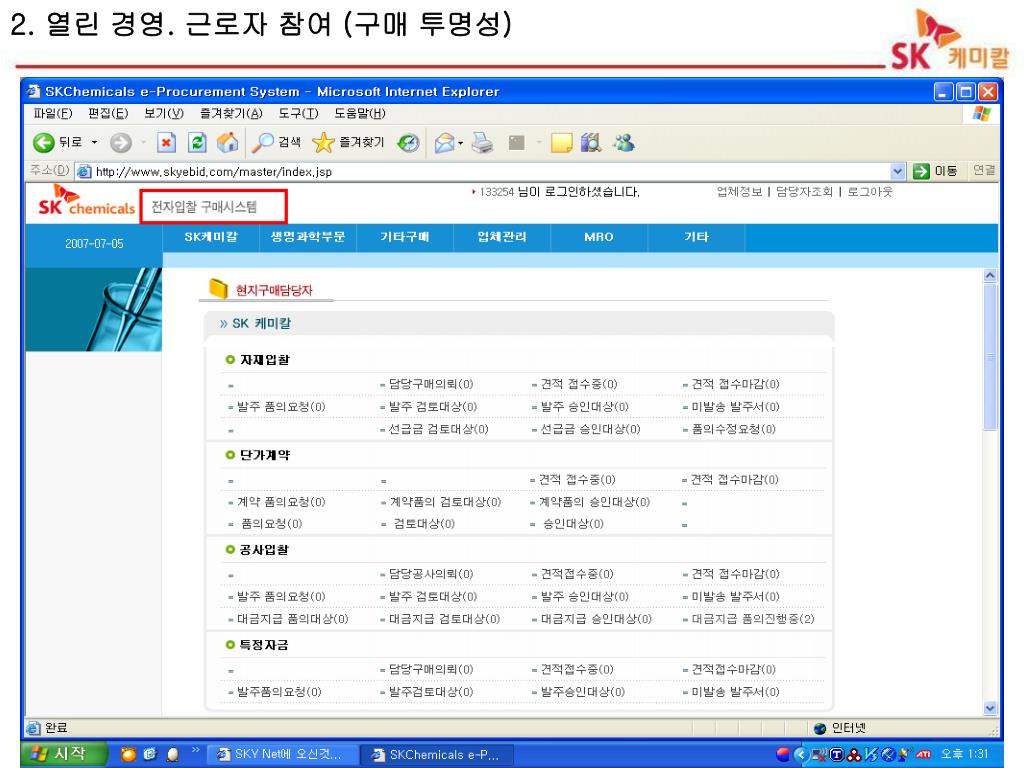Click the page scrollbar up arrow
This screenshot has width=1024, height=768.
(990, 276)
